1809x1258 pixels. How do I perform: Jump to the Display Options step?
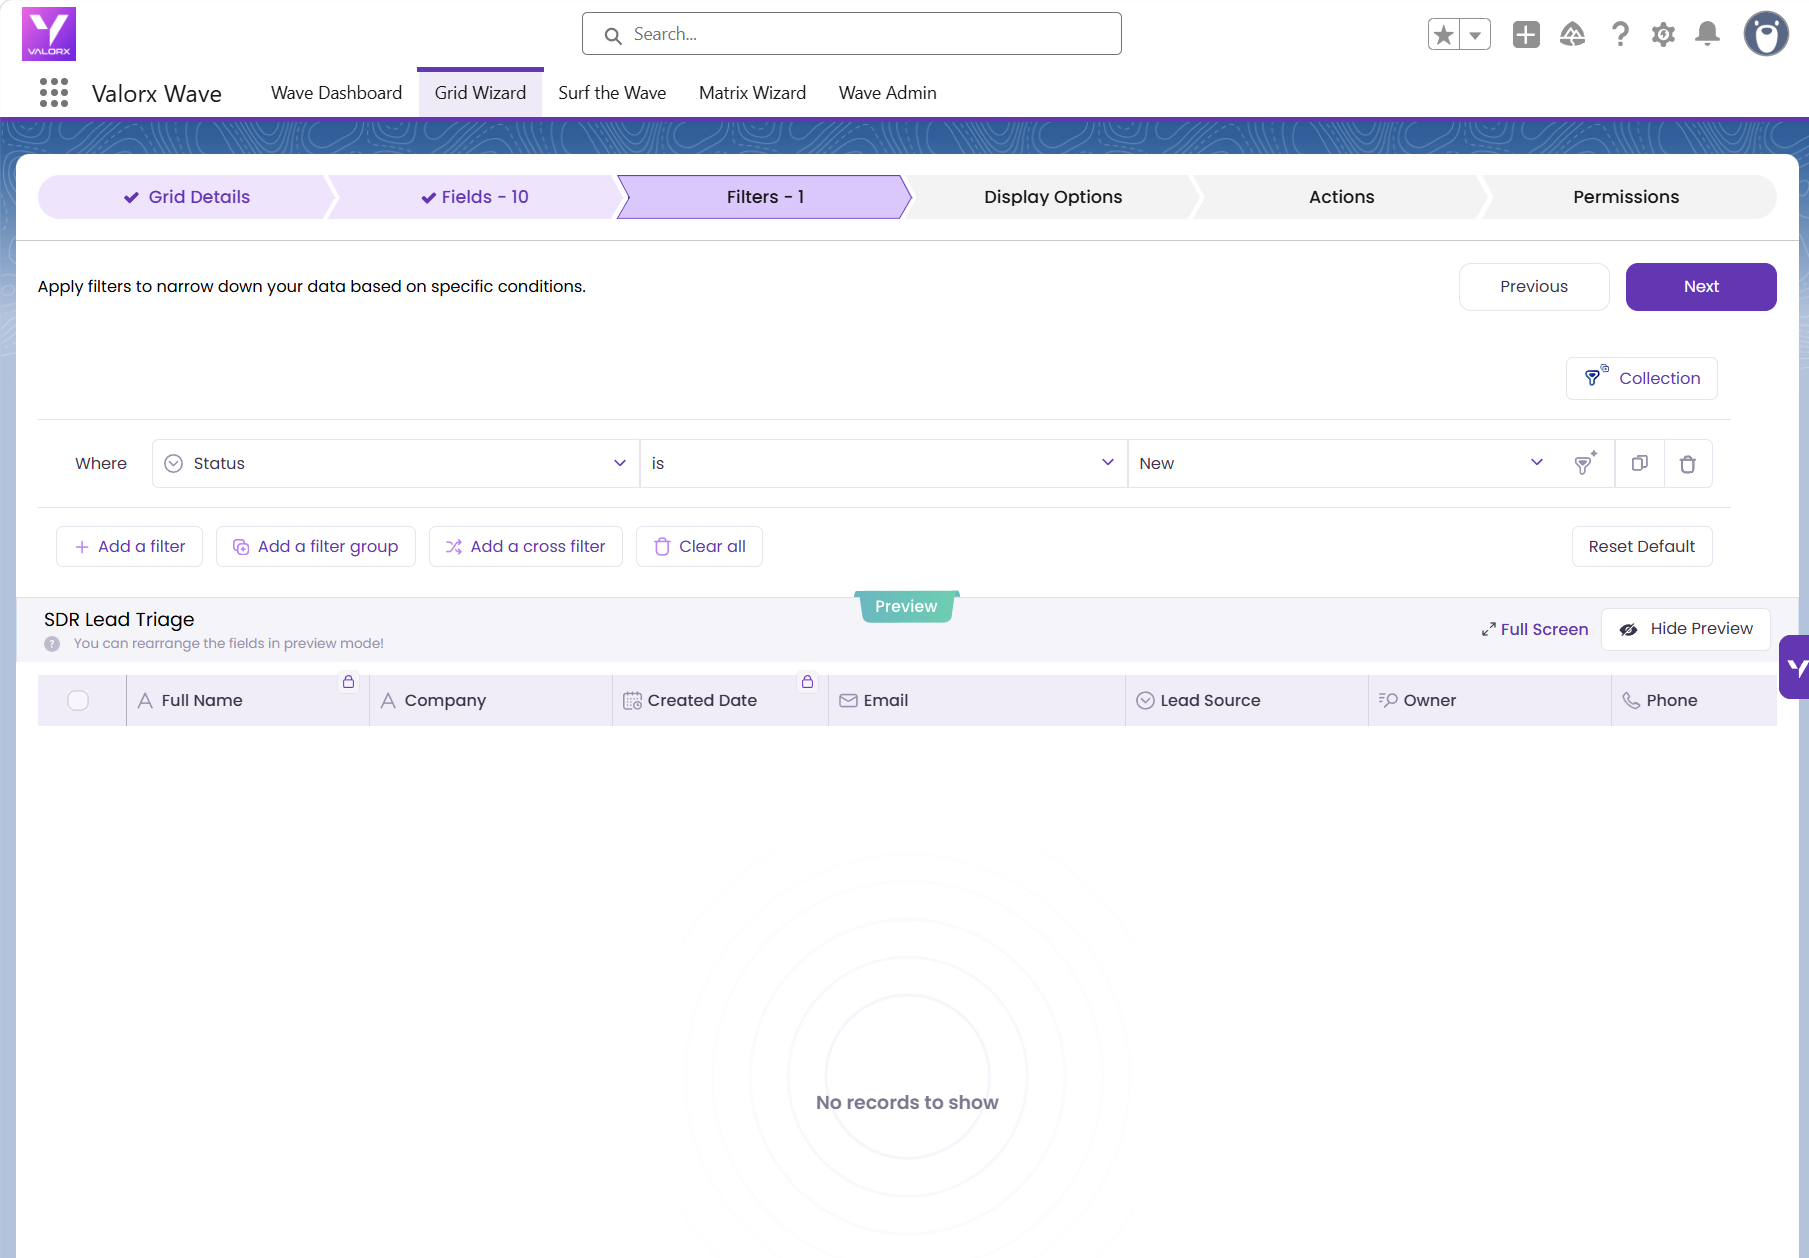1053,197
